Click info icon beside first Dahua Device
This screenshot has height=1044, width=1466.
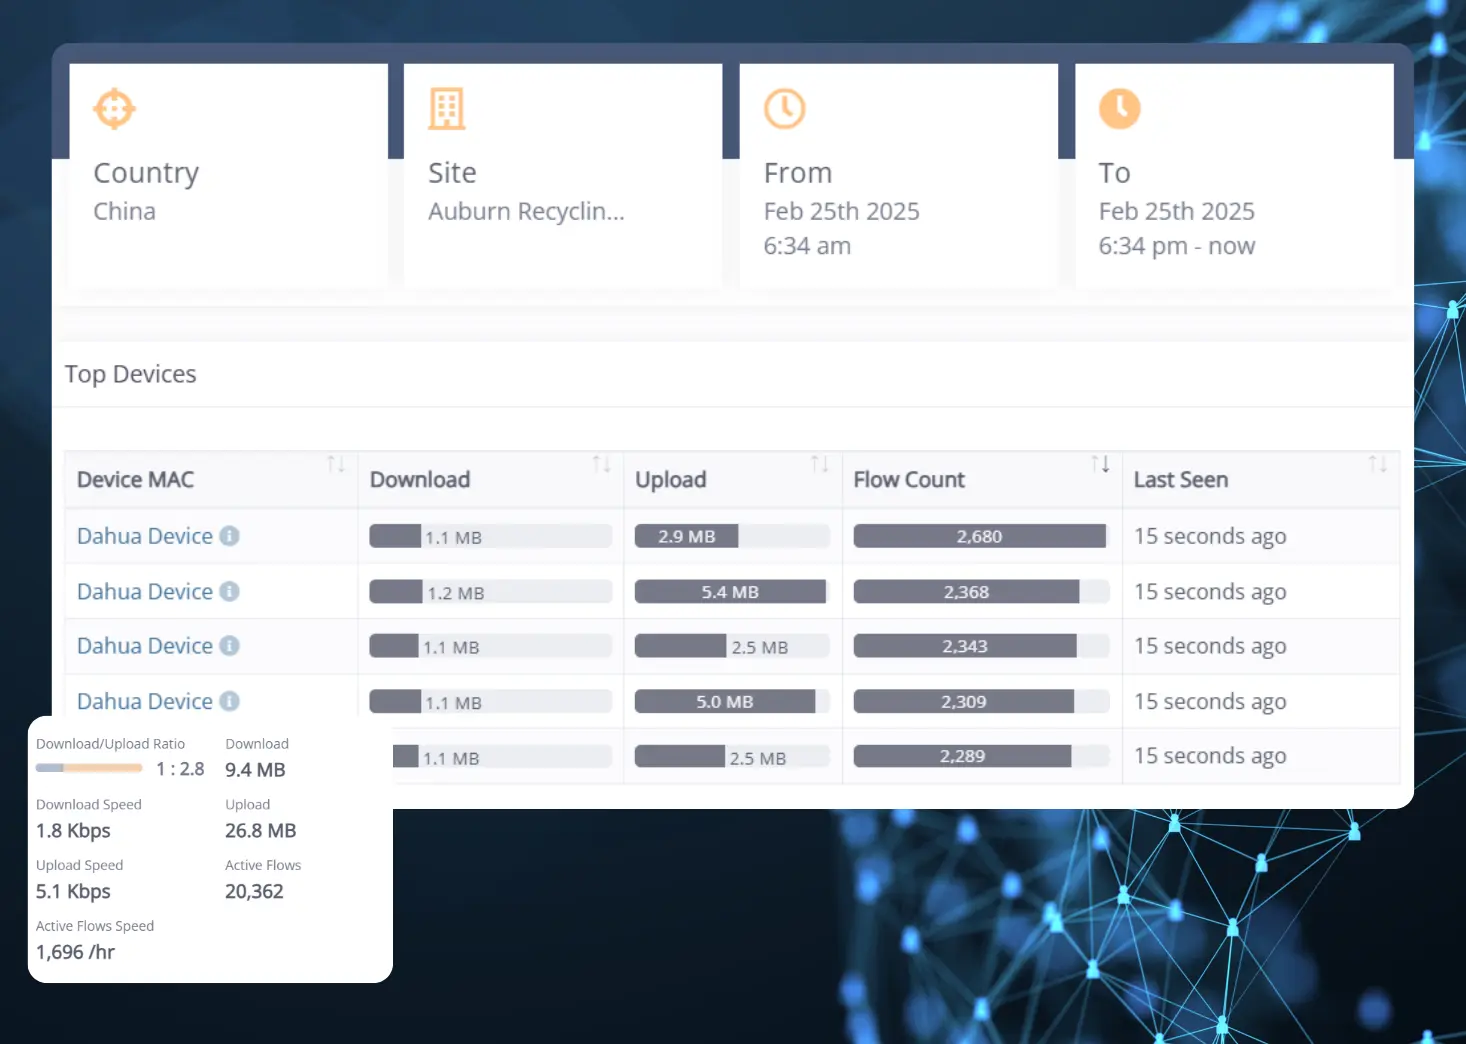click(230, 536)
